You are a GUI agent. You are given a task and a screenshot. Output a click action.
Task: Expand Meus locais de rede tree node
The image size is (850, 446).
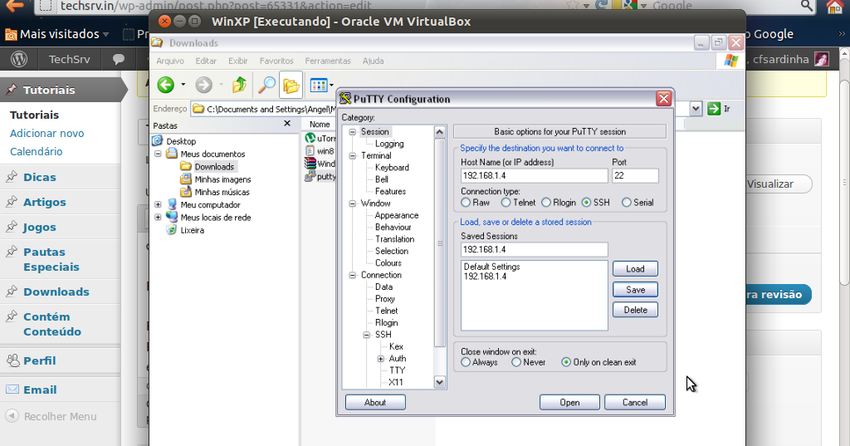pos(158,217)
